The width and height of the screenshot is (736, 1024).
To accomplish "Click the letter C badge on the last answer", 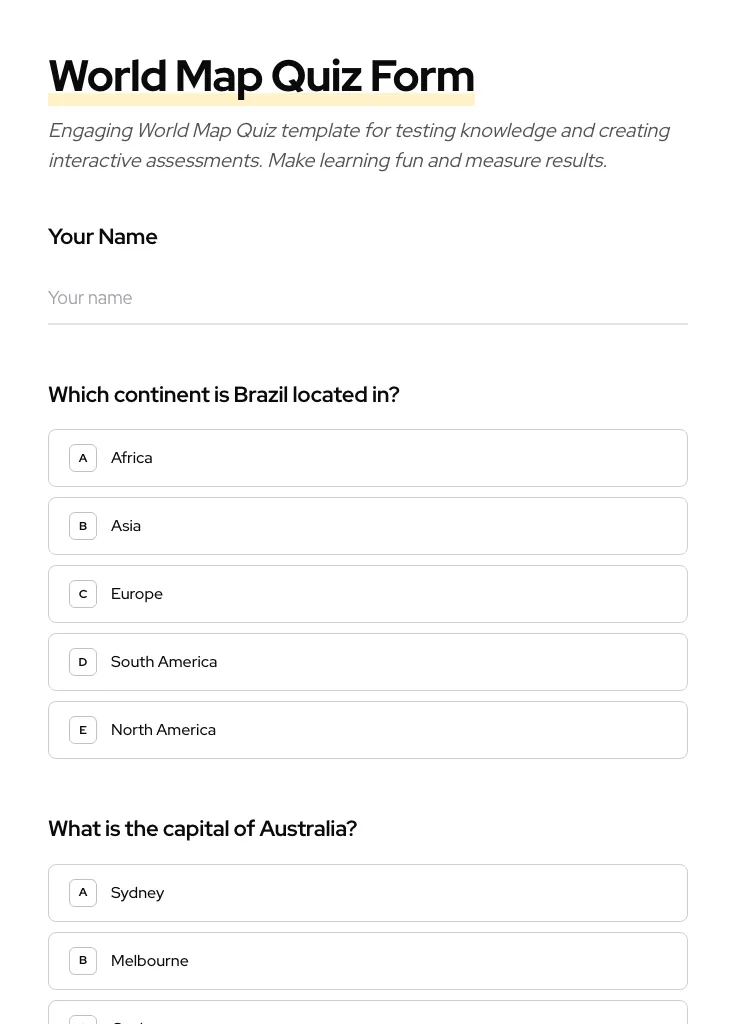I will [x=83, y=1020].
